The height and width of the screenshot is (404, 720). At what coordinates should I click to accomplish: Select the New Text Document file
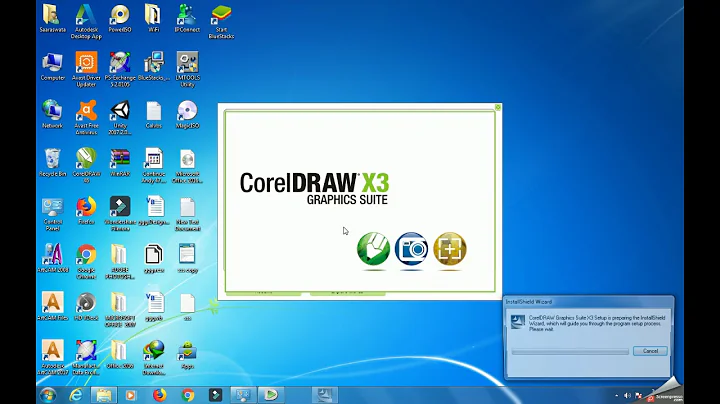click(187, 214)
